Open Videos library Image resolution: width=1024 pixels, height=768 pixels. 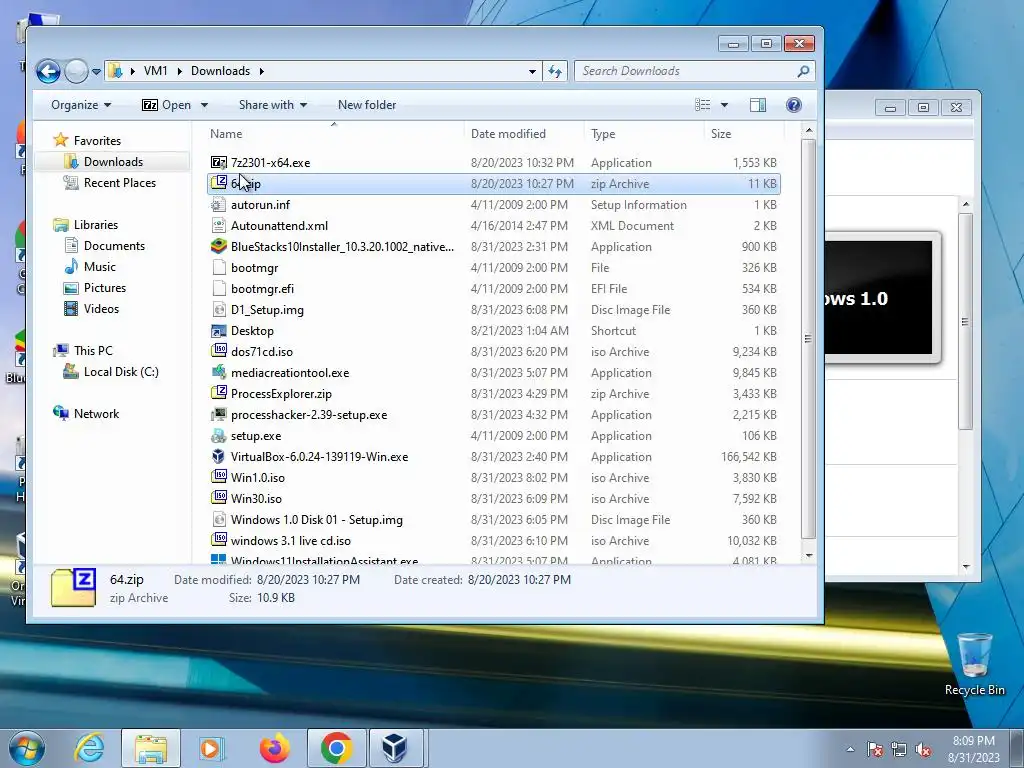coord(101,309)
